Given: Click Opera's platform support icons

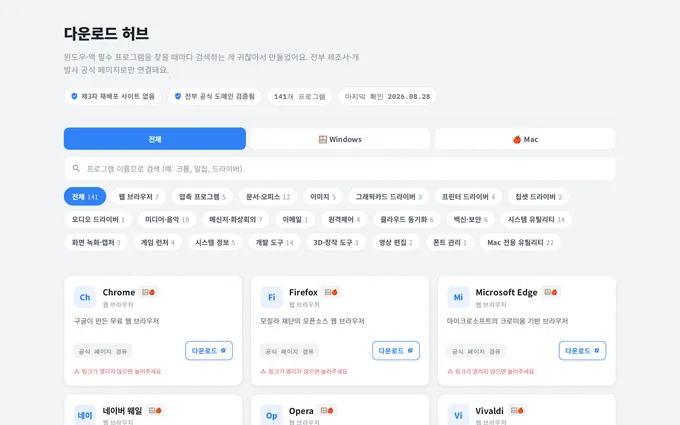Looking at the screenshot, I should point(327,410).
